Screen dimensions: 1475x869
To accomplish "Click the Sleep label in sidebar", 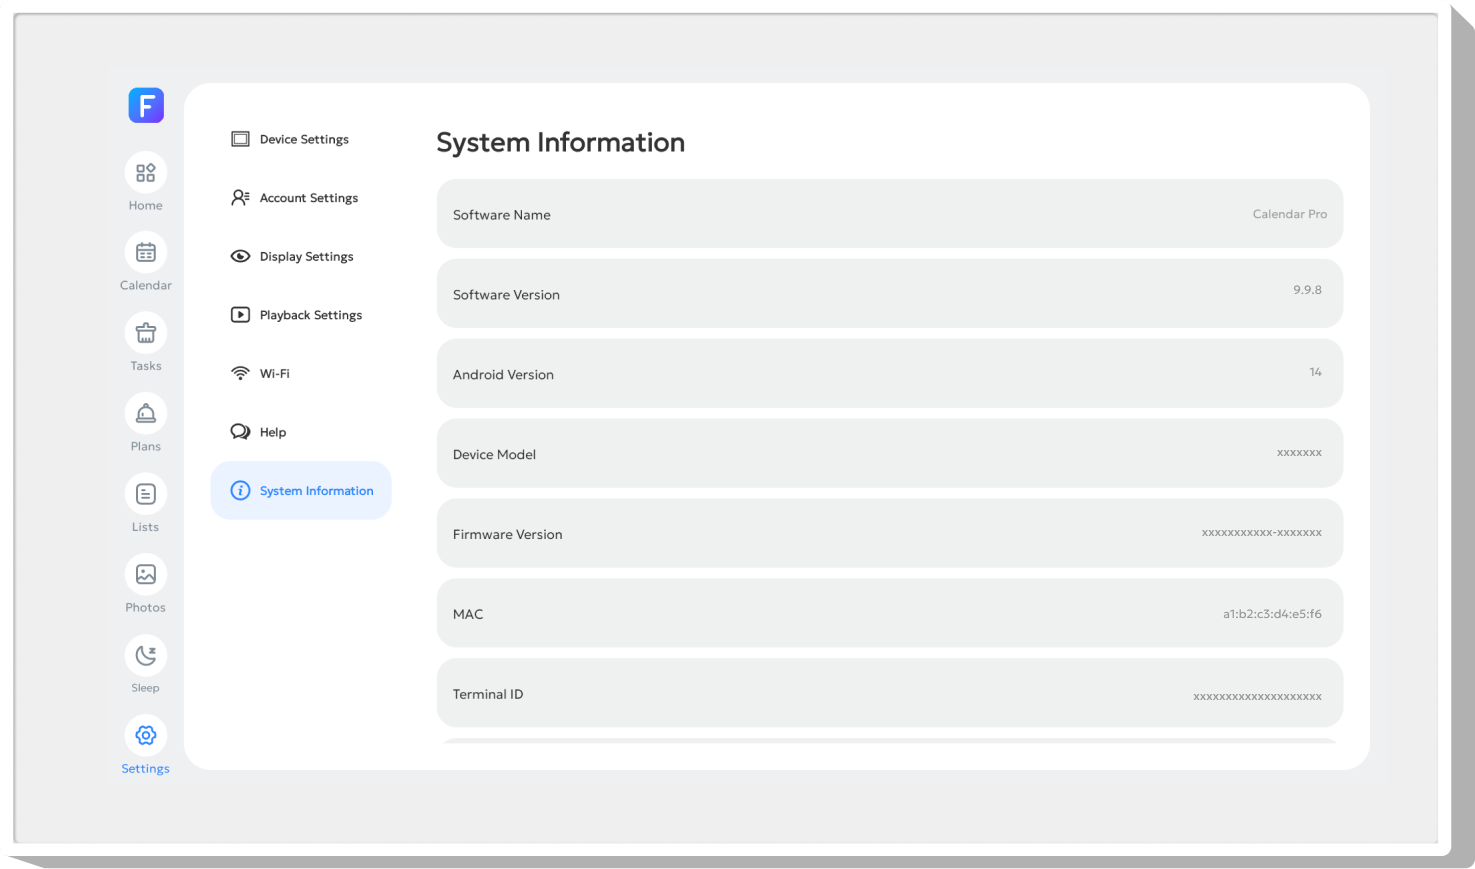I will pyautogui.click(x=146, y=688).
